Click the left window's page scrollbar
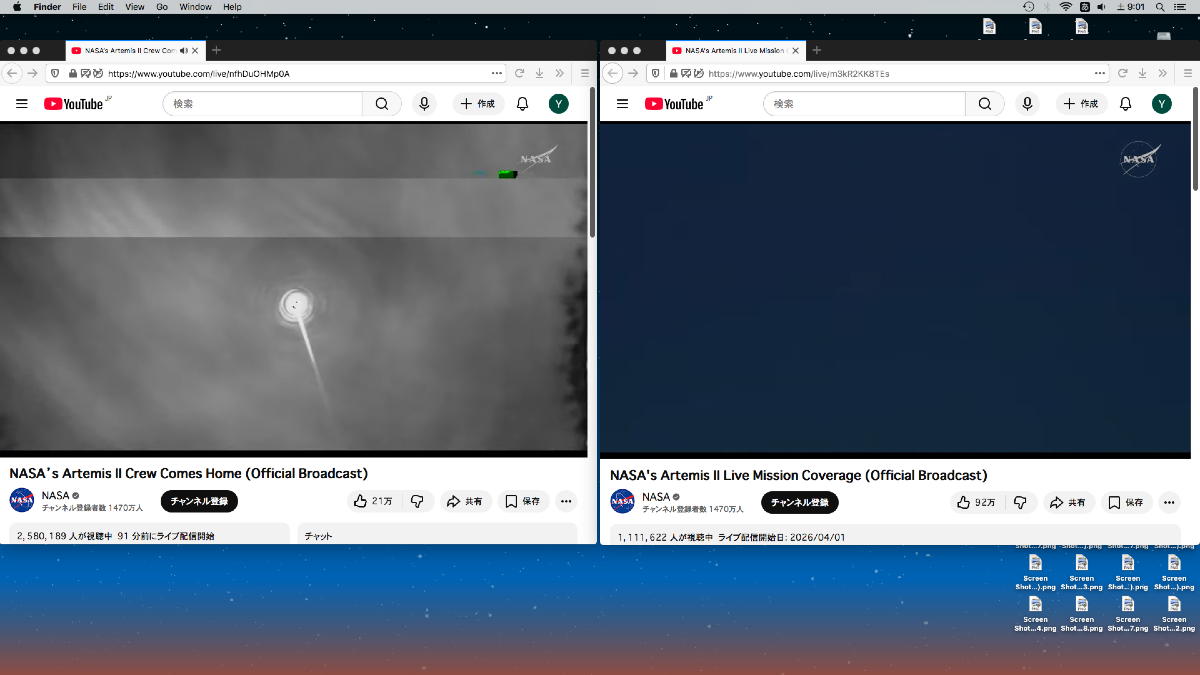This screenshot has width=1200, height=675. pyautogui.click(x=593, y=162)
